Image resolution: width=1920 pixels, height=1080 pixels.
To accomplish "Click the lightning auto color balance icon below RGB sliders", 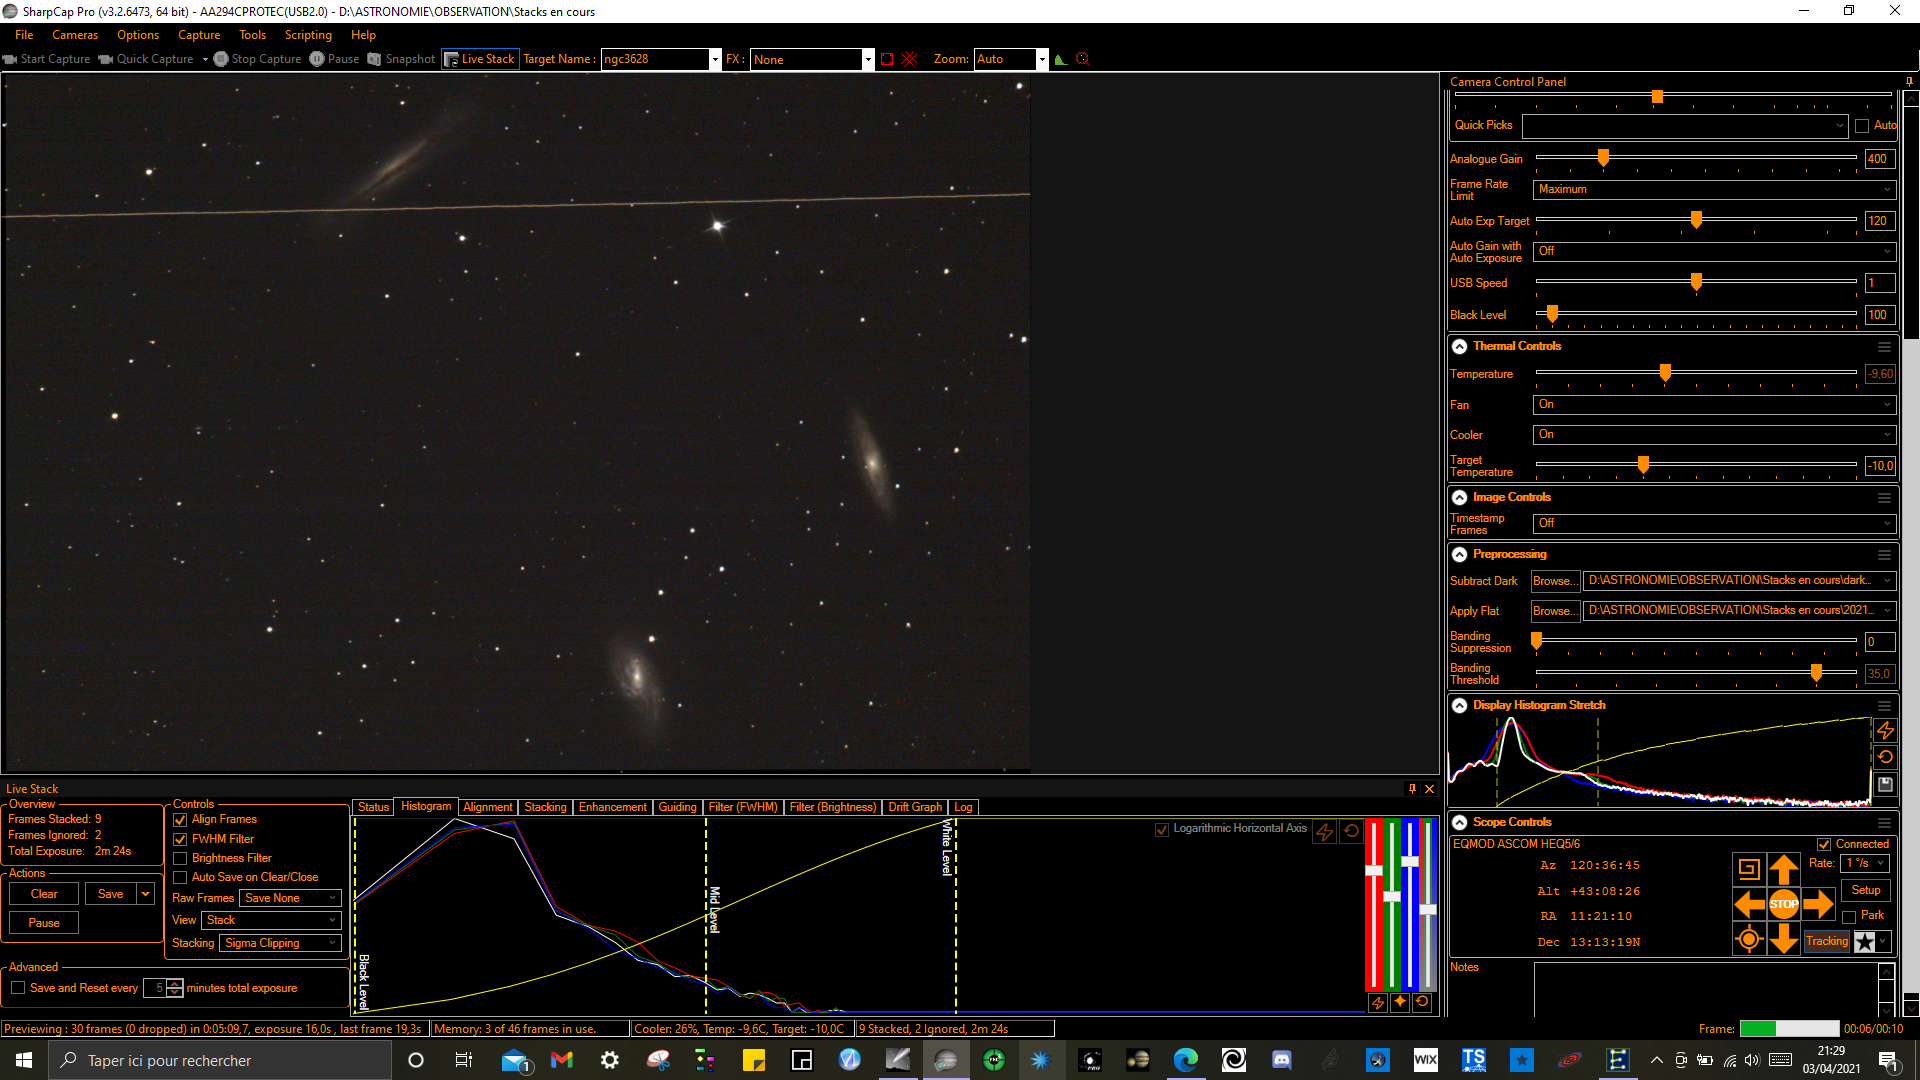I will click(x=1378, y=1002).
